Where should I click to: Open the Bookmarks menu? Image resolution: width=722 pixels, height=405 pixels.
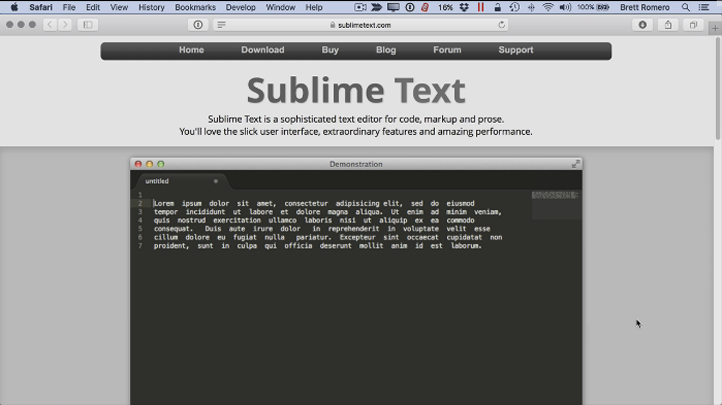point(195,7)
